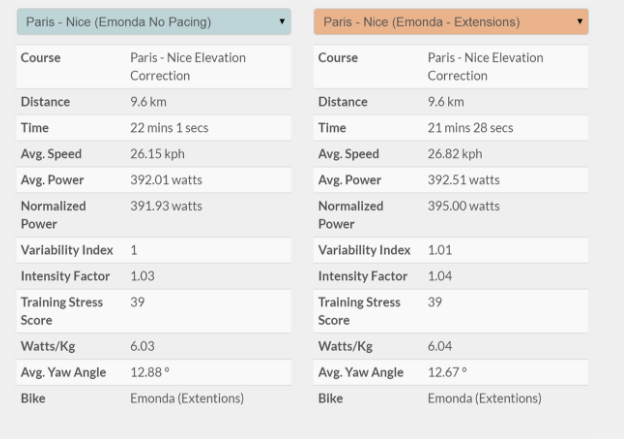Select the Bike value in the Extensions table

484,398
